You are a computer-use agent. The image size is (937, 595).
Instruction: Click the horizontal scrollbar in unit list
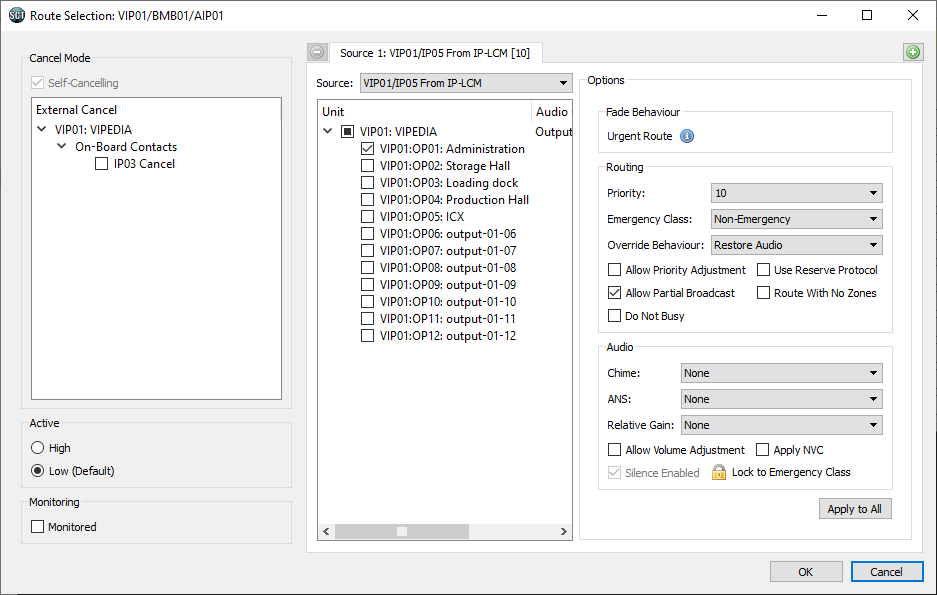click(445, 532)
